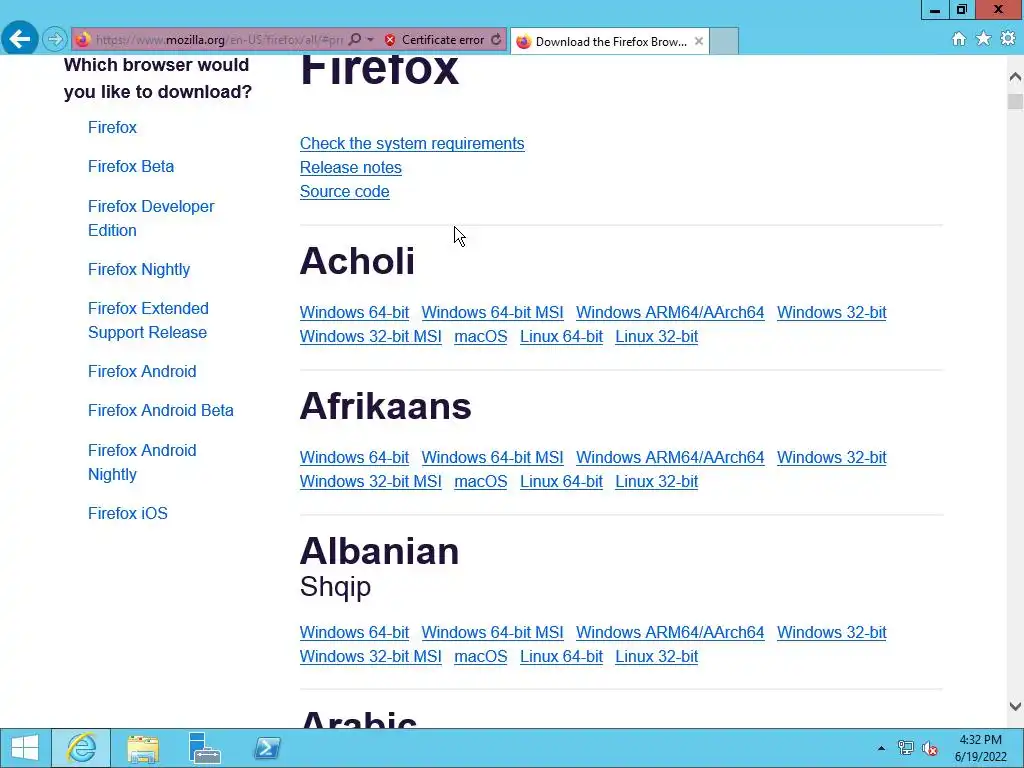Select Firefox Nightly in sidebar

coord(138,269)
